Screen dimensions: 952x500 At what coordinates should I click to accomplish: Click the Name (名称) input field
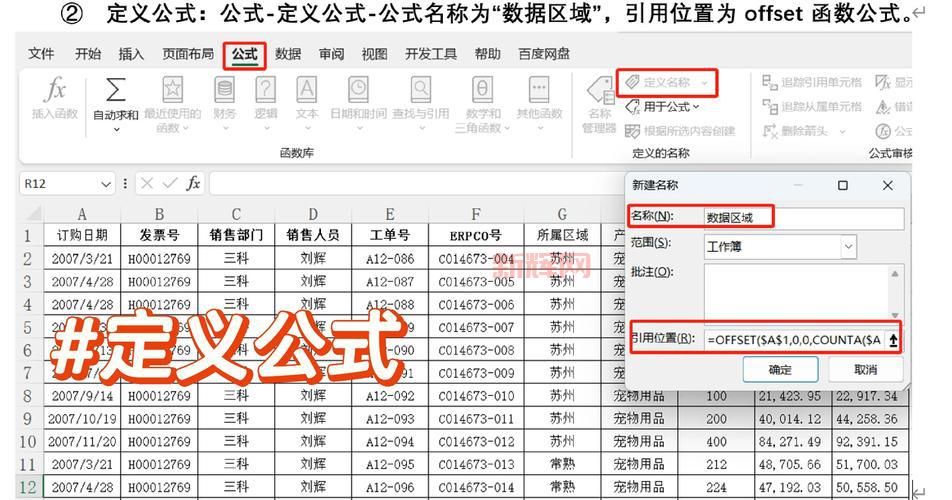point(804,218)
